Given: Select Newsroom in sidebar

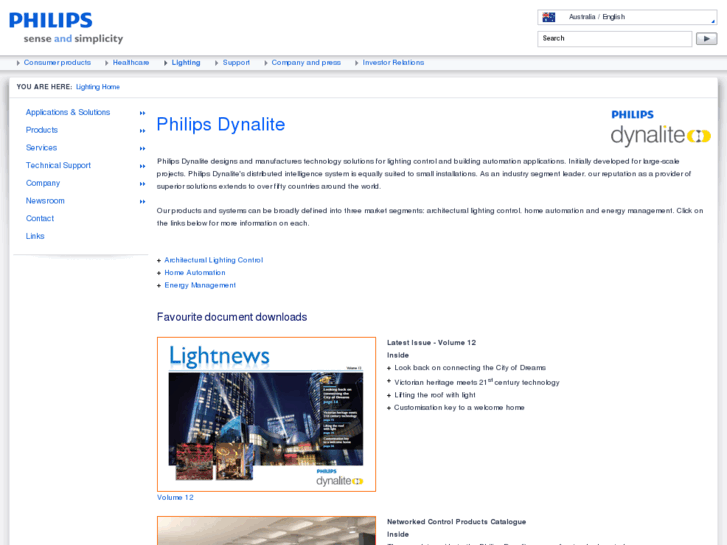Looking at the screenshot, I should pyautogui.click(x=45, y=201).
